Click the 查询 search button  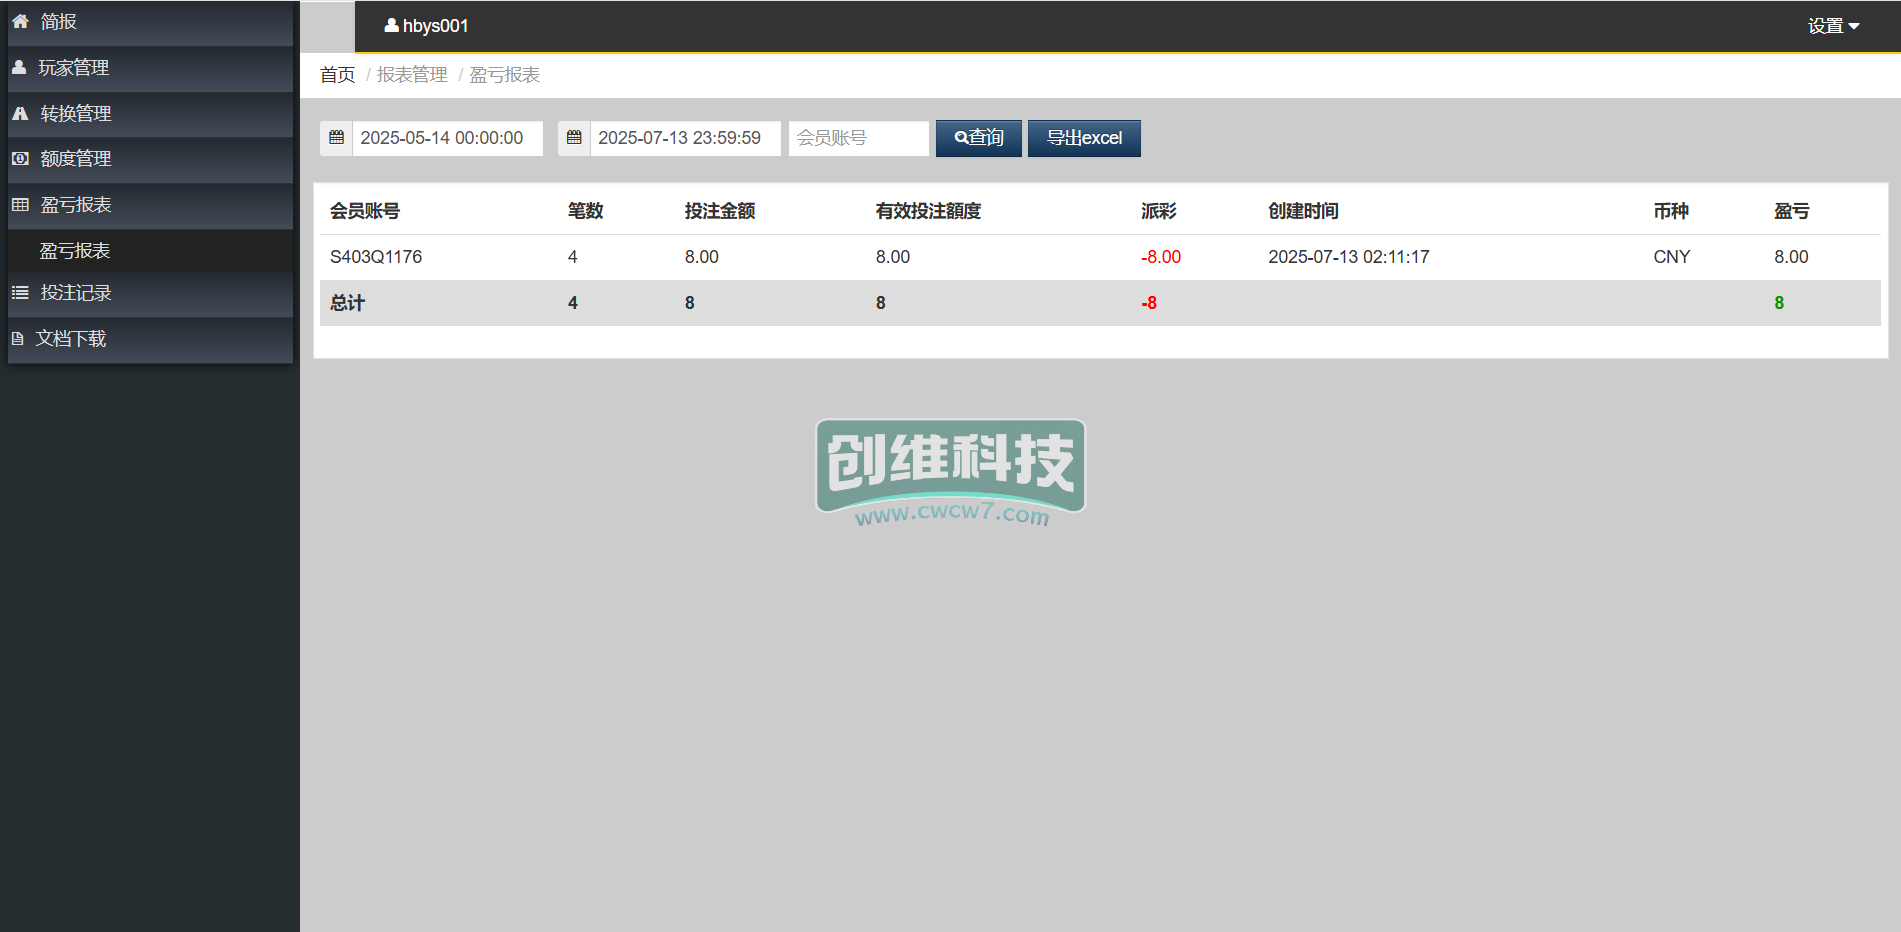(x=979, y=138)
